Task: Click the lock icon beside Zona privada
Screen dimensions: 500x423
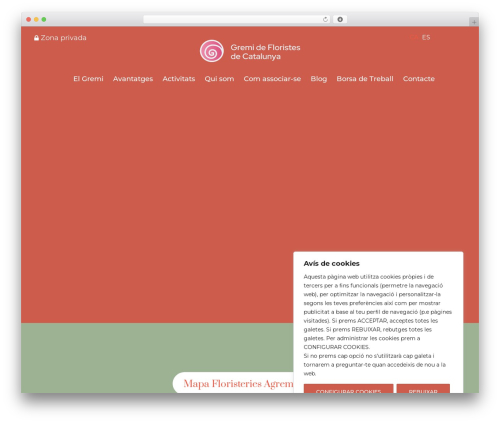Action: point(36,38)
